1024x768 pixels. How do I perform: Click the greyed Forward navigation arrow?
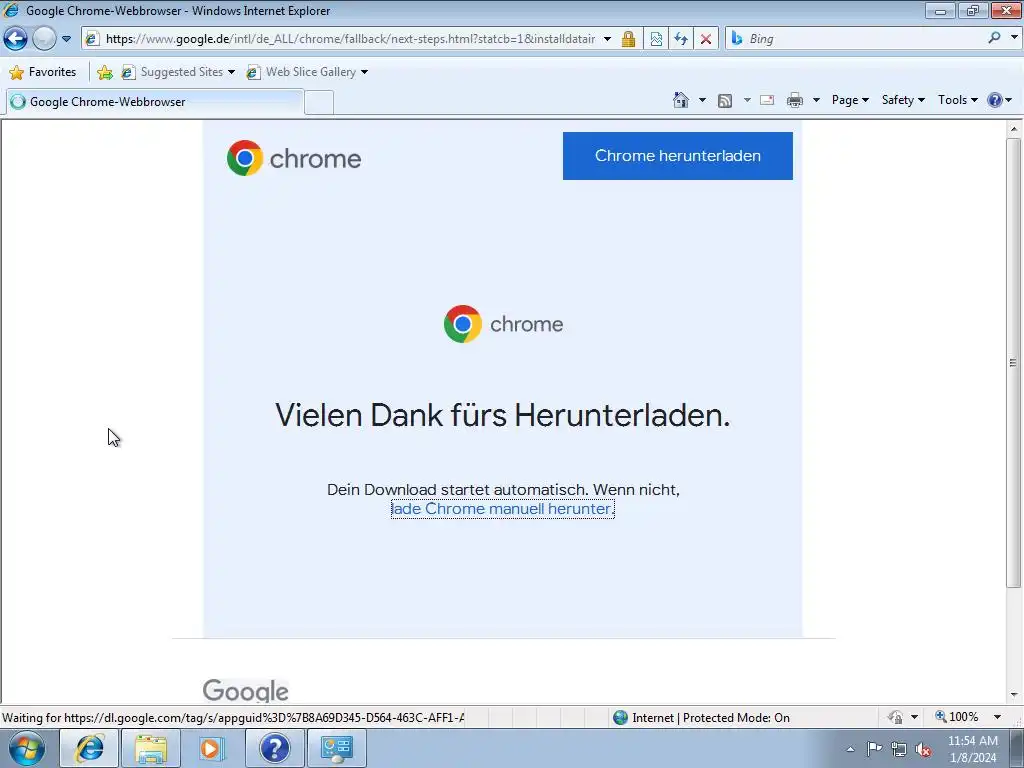point(44,39)
